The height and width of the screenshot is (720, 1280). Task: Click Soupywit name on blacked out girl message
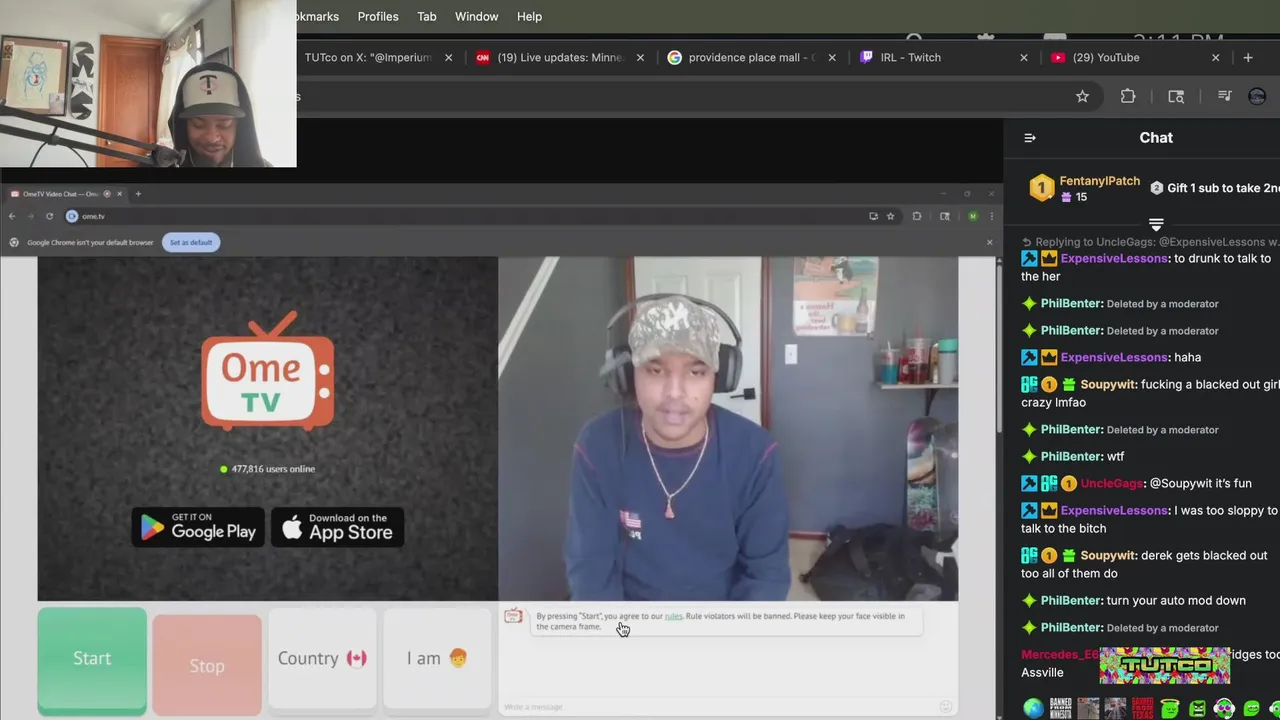click(x=1108, y=384)
